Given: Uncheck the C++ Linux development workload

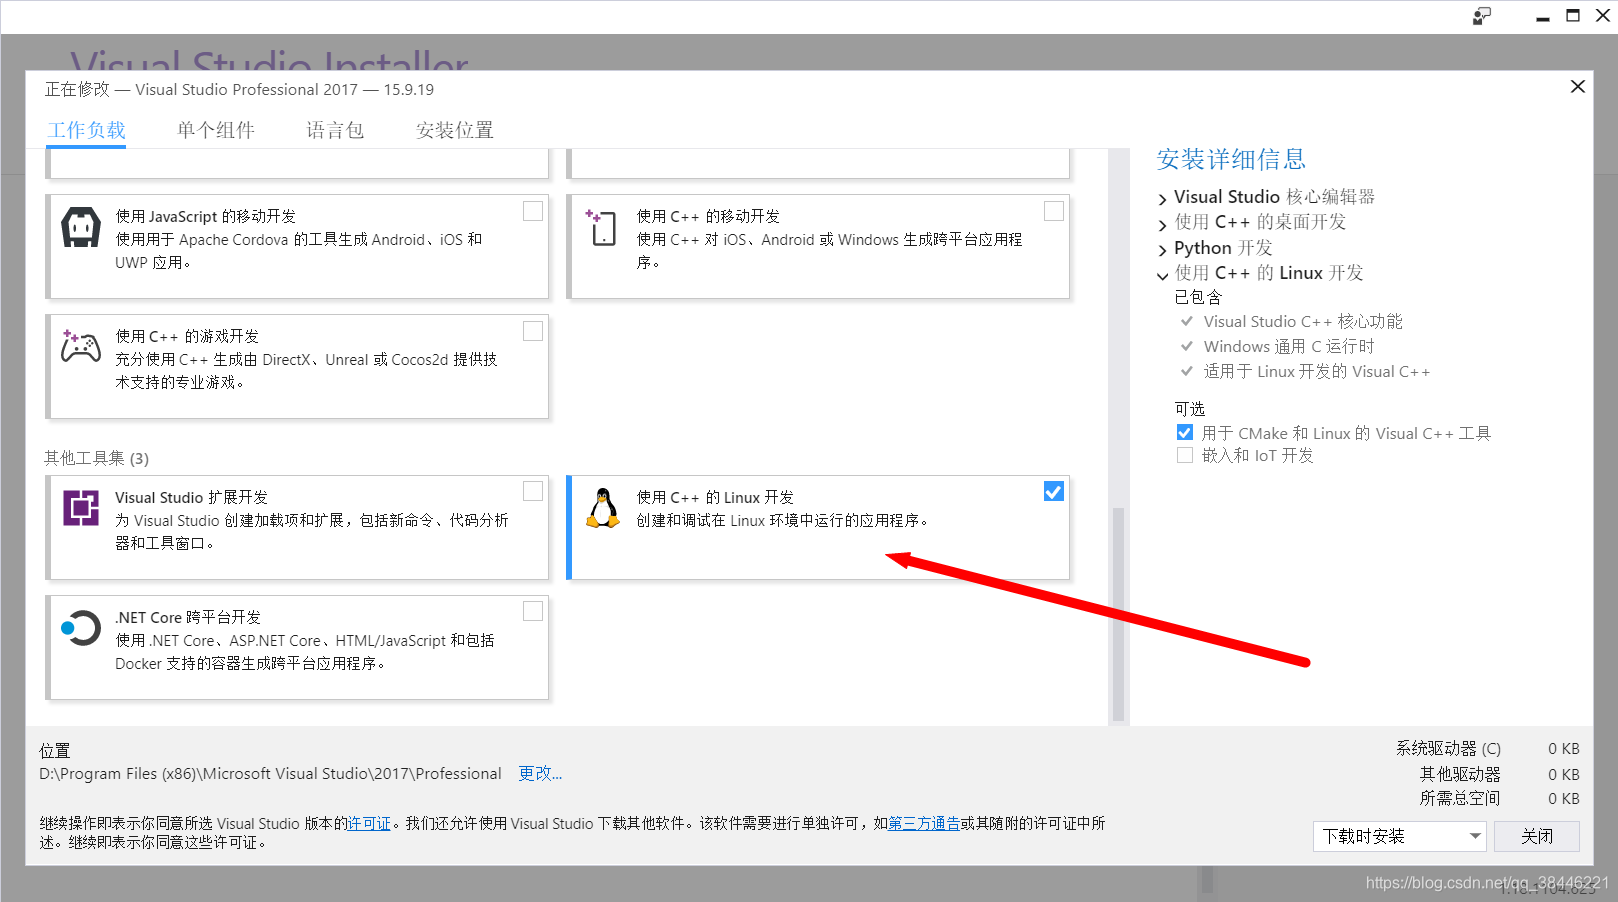Looking at the screenshot, I should tap(1054, 491).
